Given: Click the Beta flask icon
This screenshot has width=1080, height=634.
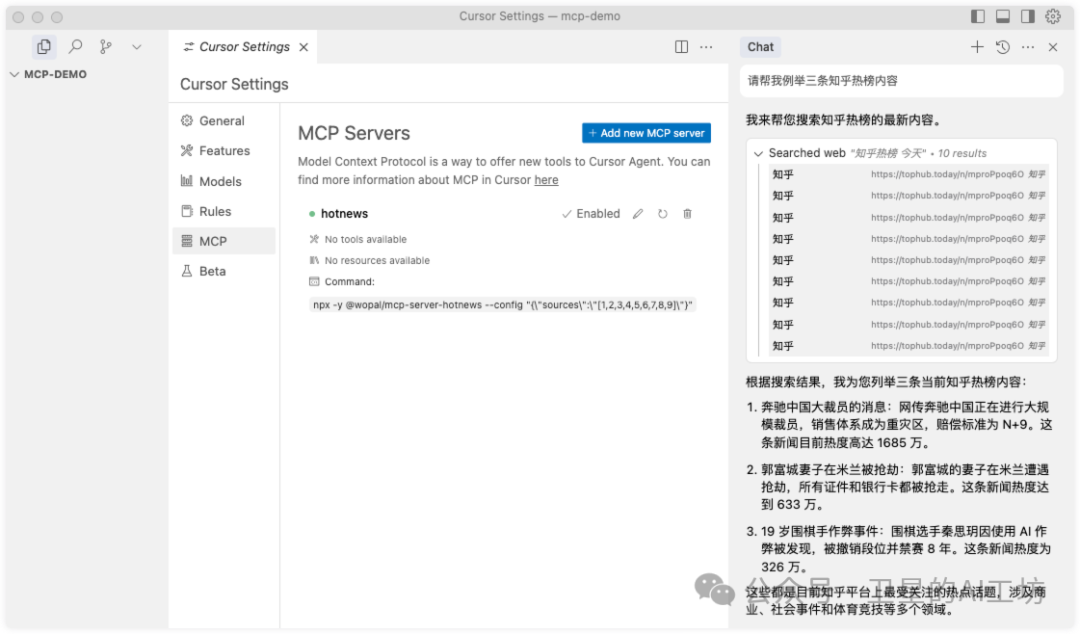Looking at the screenshot, I should pos(187,271).
